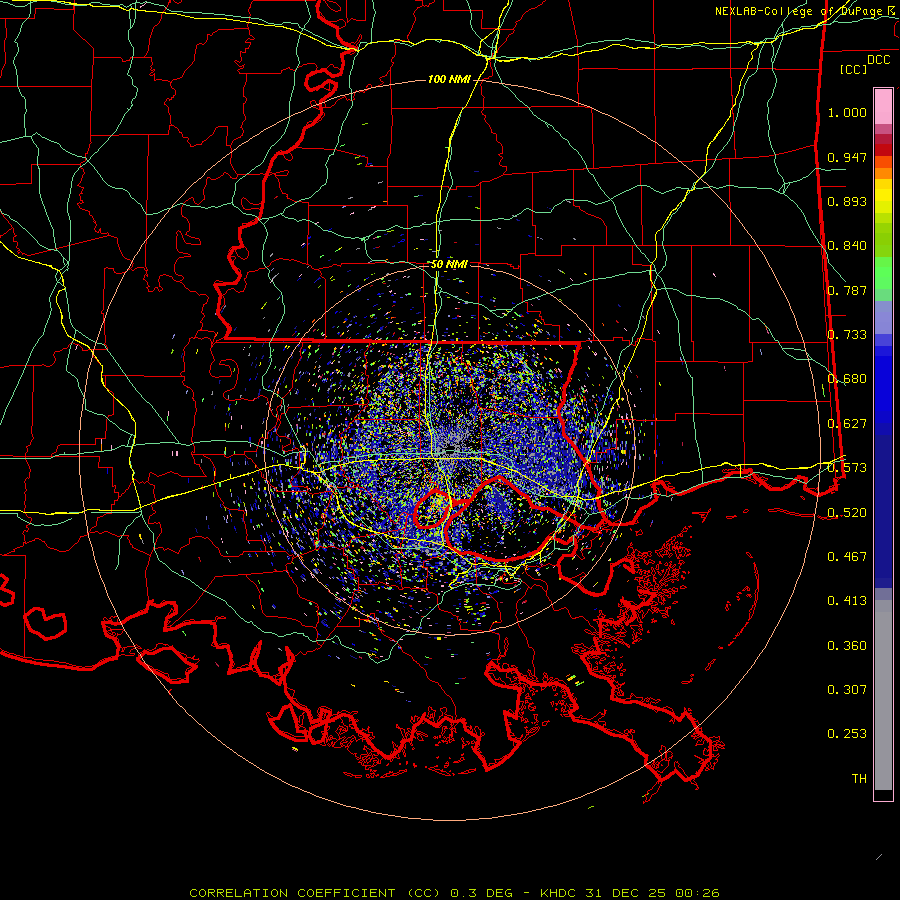Screen dimensions: 900x900
Task: Select the 0.307 scale value
Action: tap(847, 690)
